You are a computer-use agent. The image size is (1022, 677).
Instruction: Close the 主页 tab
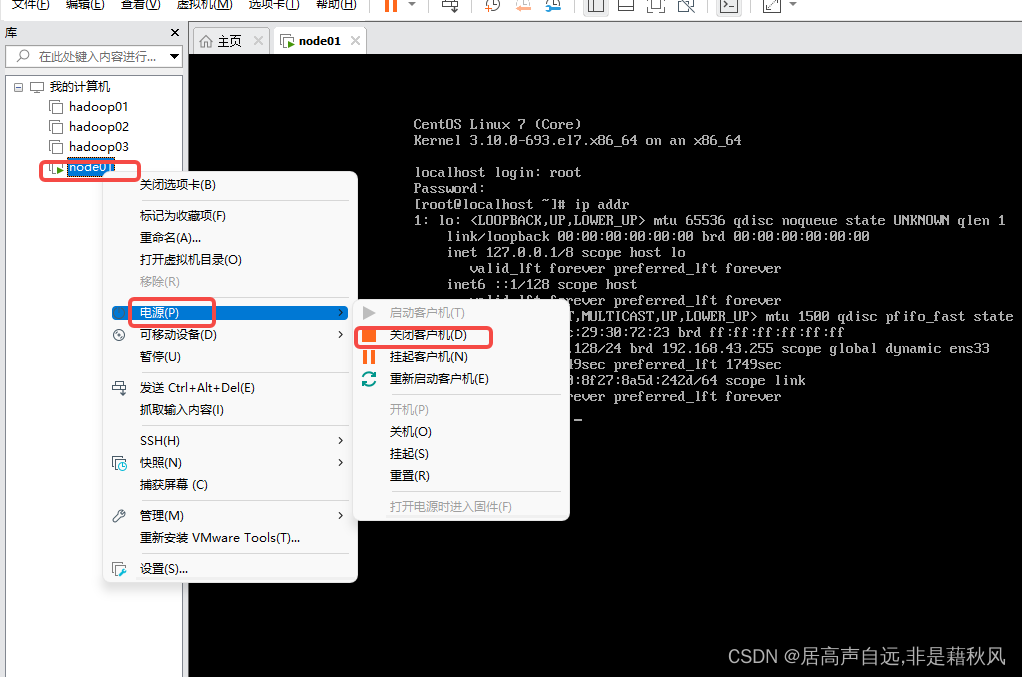258,40
